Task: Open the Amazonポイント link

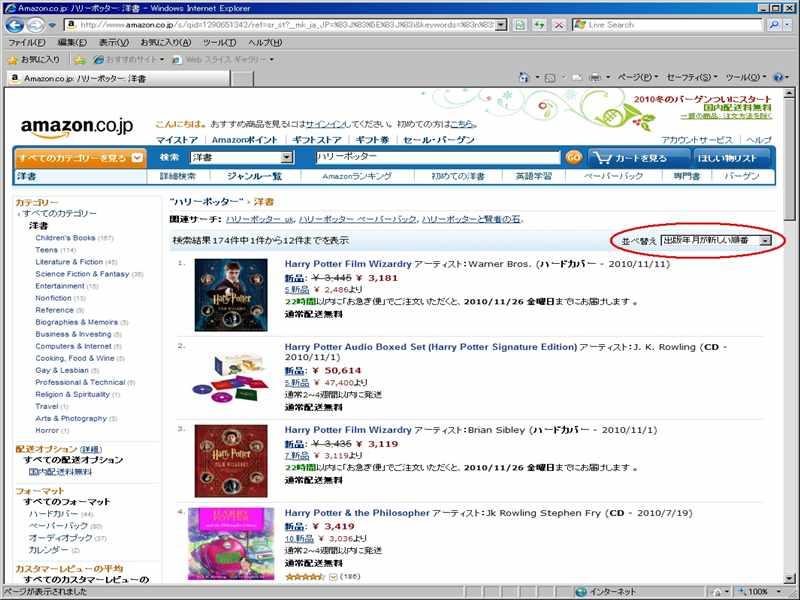Action: point(244,140)
